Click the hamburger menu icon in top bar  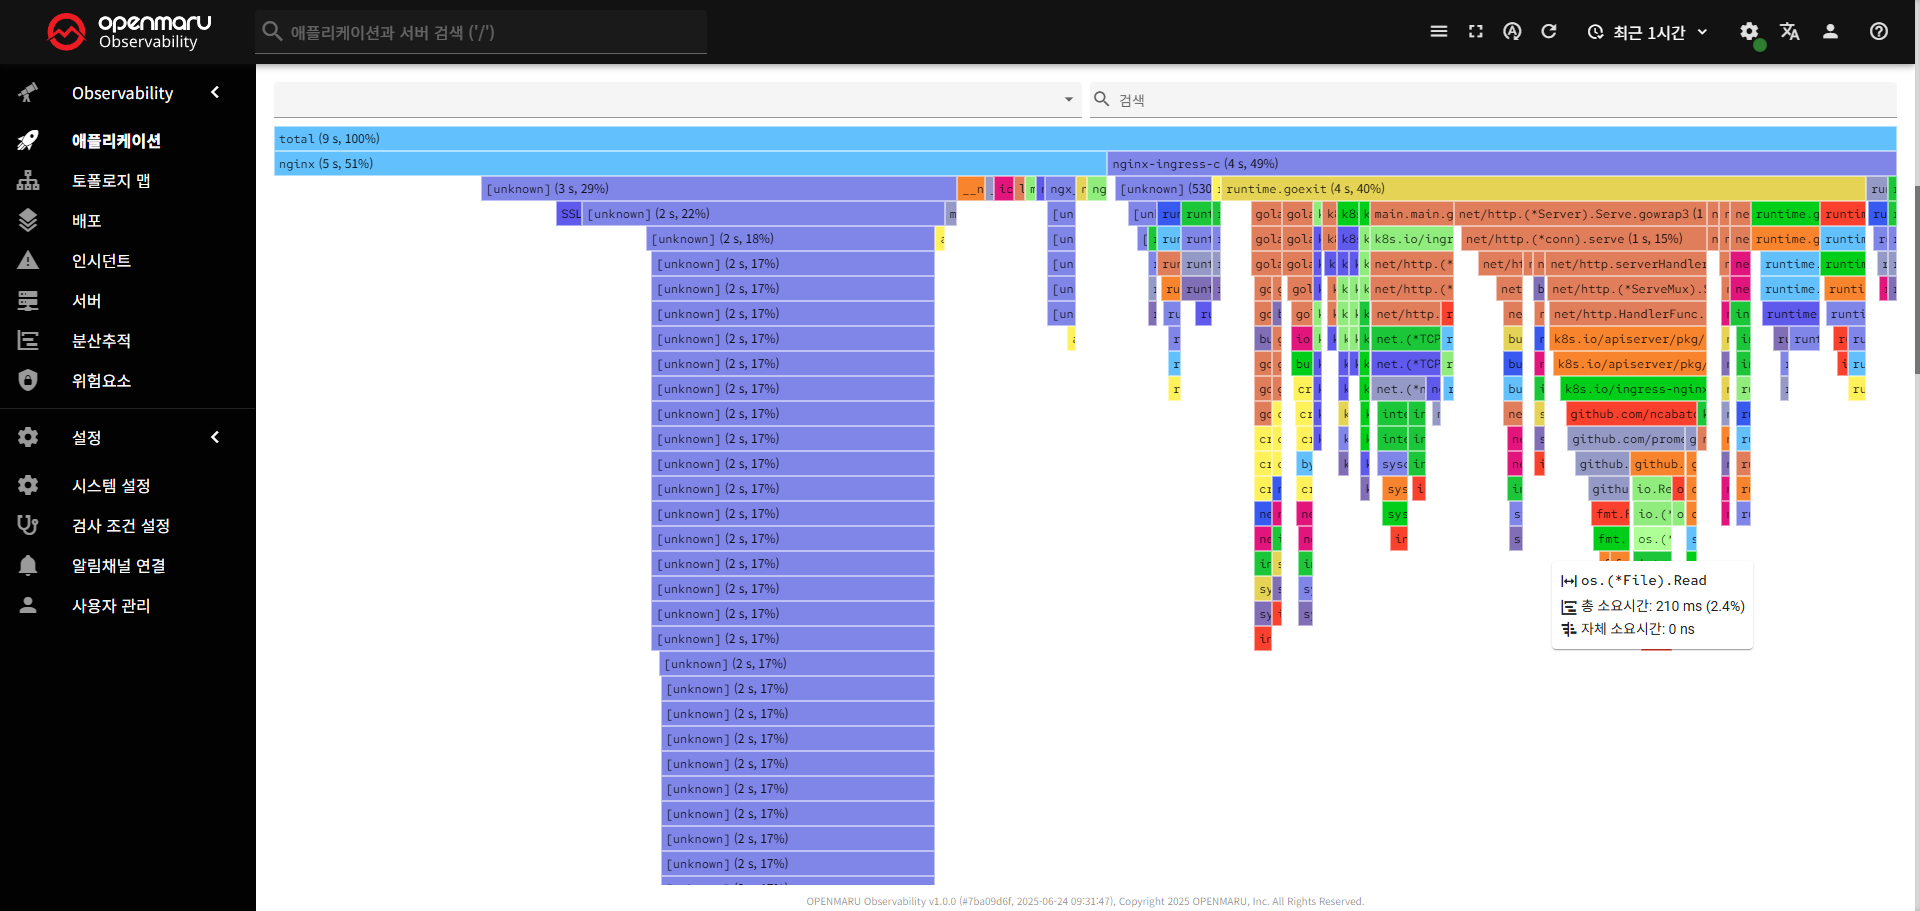pos(1439,32)
